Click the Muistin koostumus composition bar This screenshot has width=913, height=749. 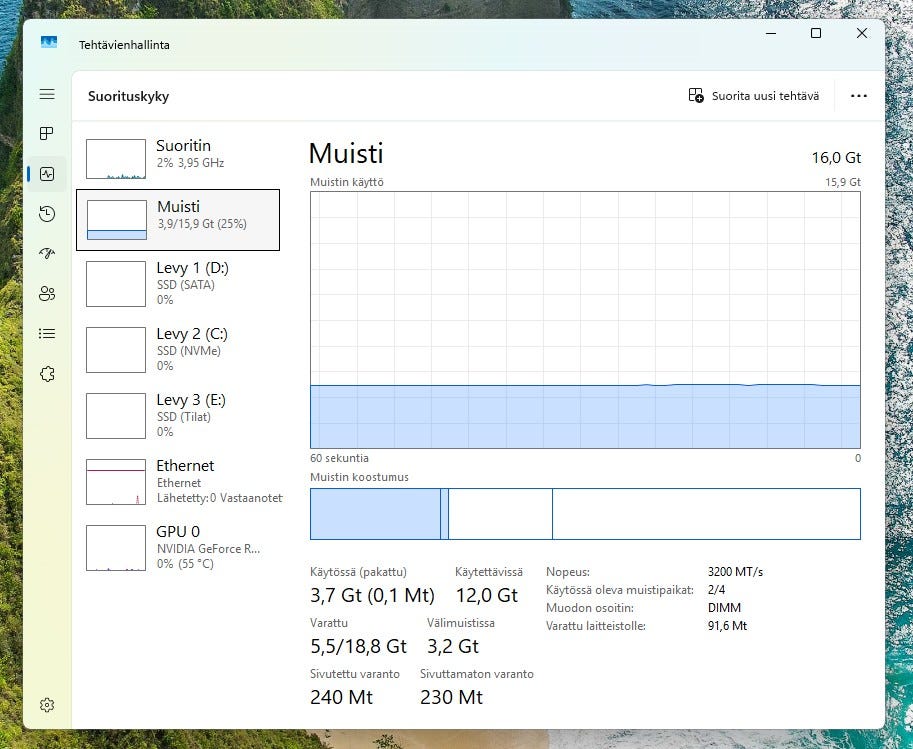[x=585, y=514]
